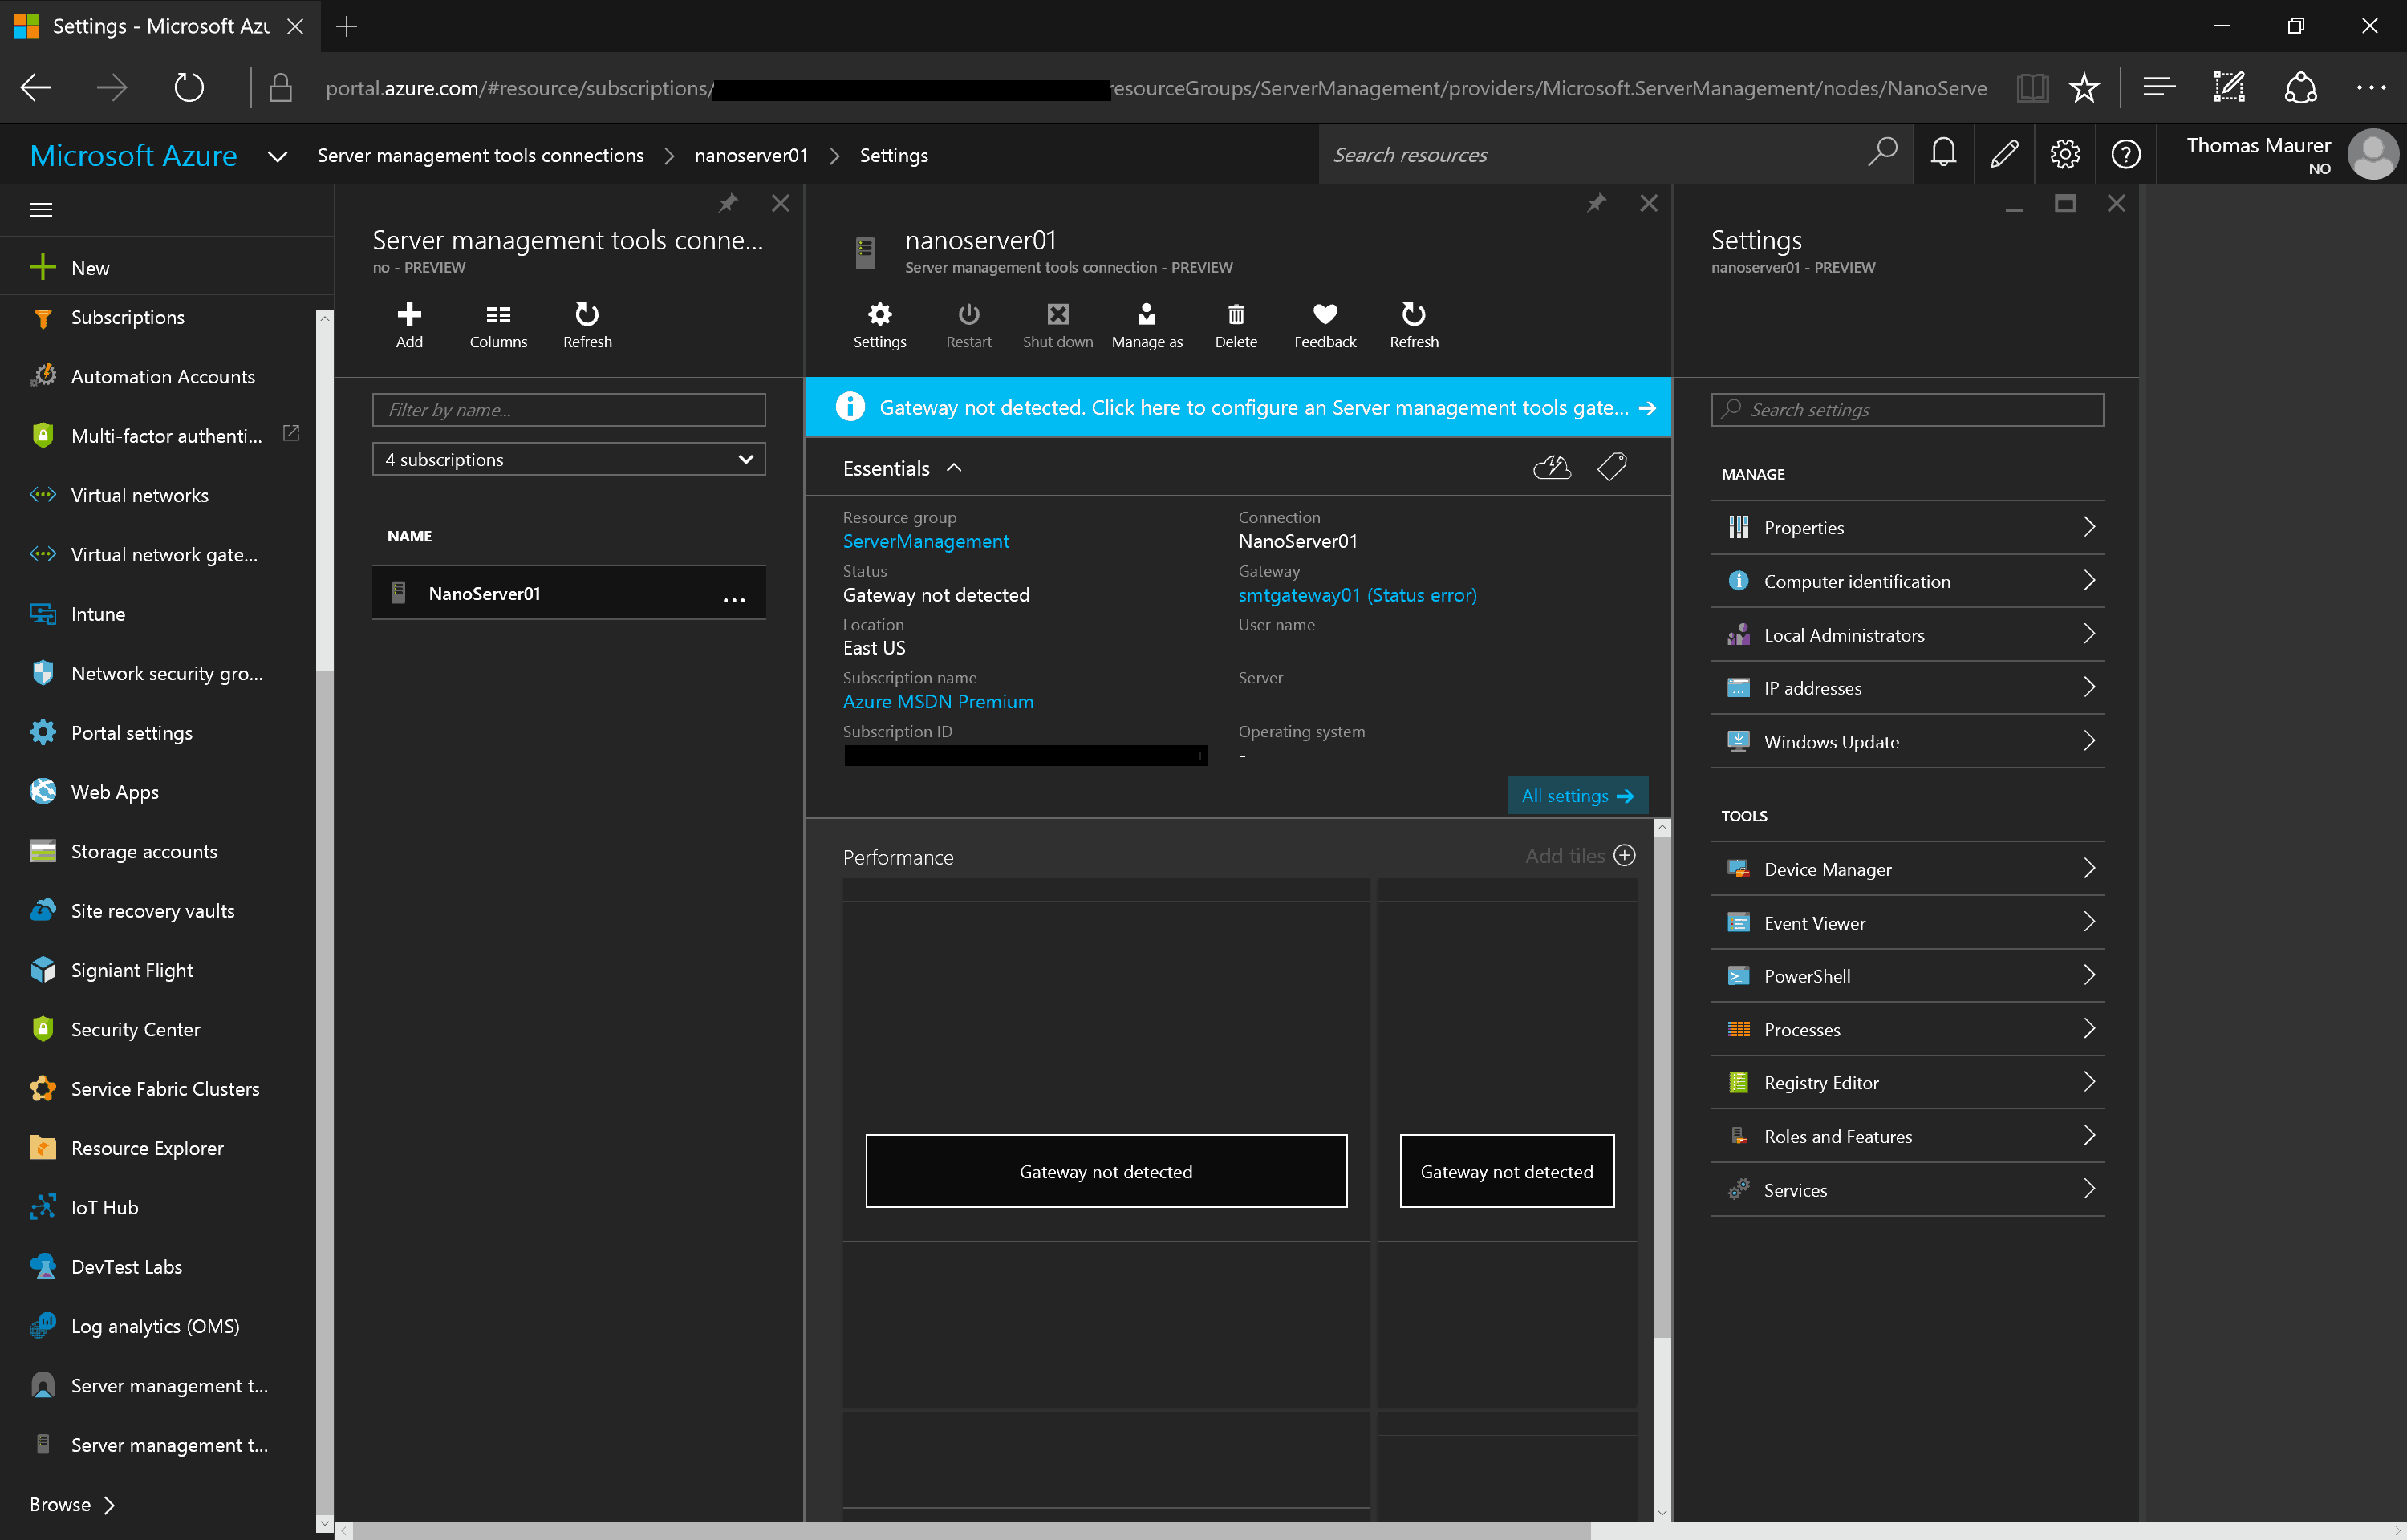Open Device Manager for nanoserver01
The image size is (2407, 1540).
pyautogui.click(x=1905, y=869)
